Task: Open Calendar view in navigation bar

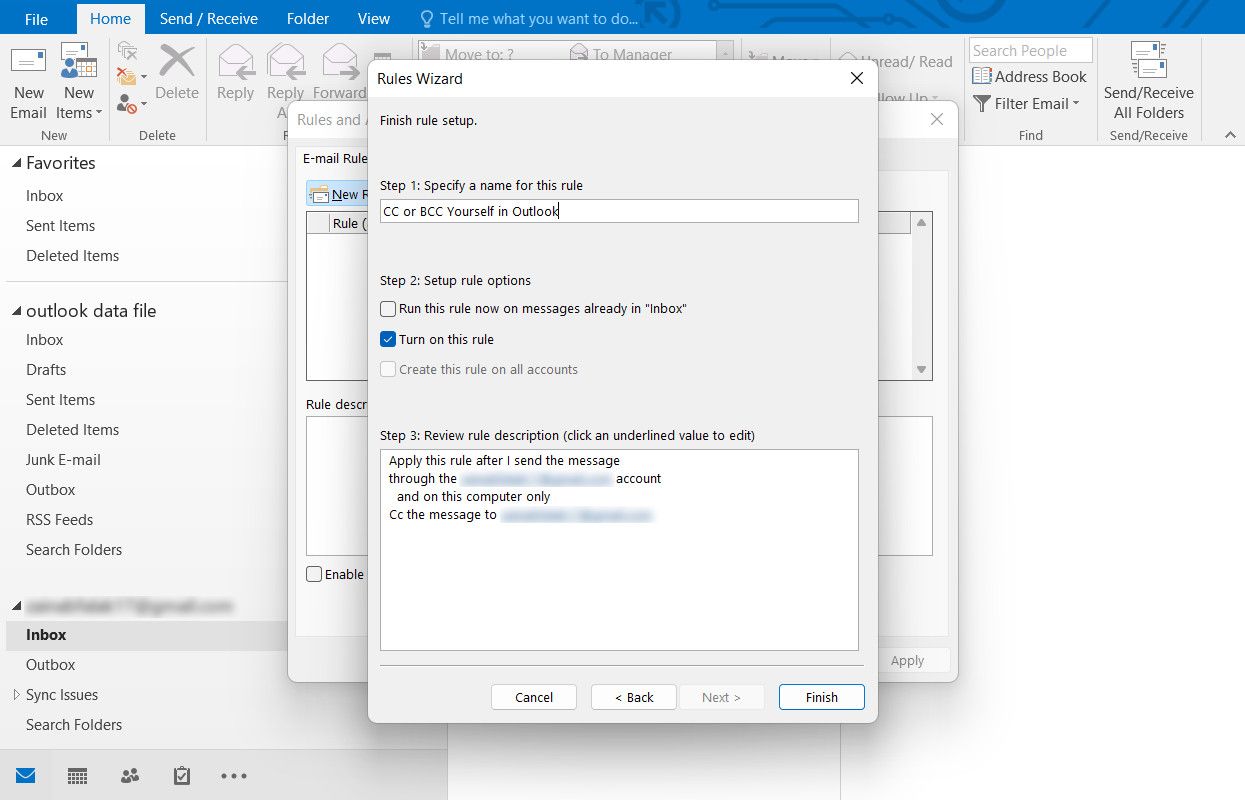Action: pyautogui.click(x=77, y=776)
